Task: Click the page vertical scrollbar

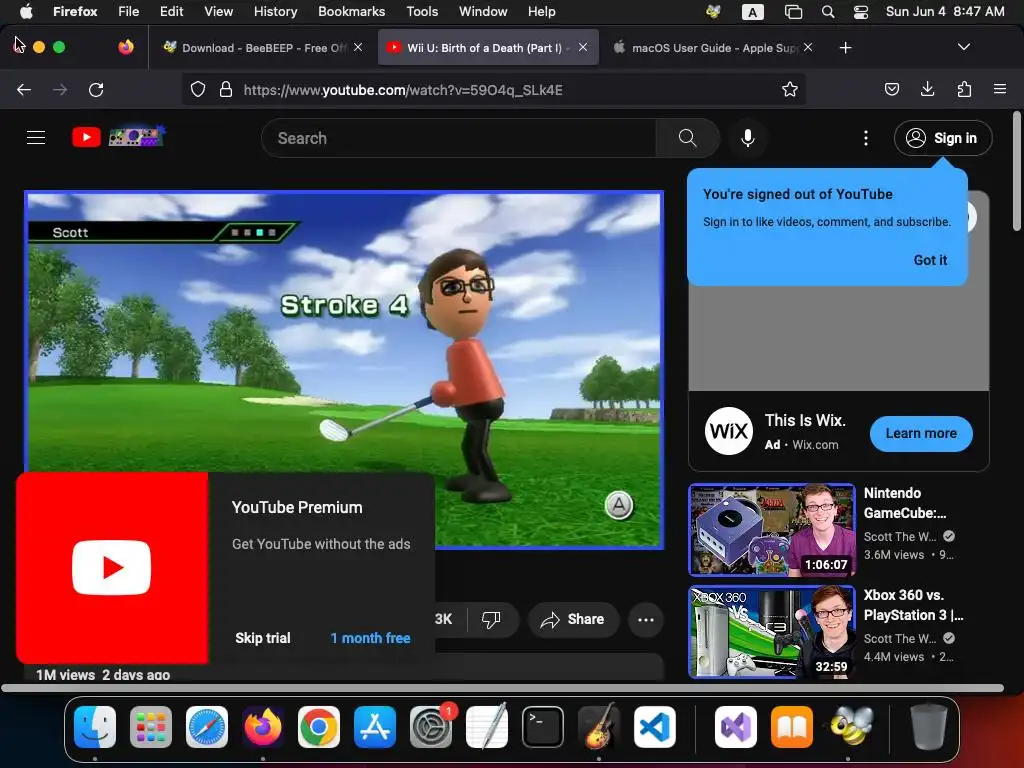Action: 1016,171
